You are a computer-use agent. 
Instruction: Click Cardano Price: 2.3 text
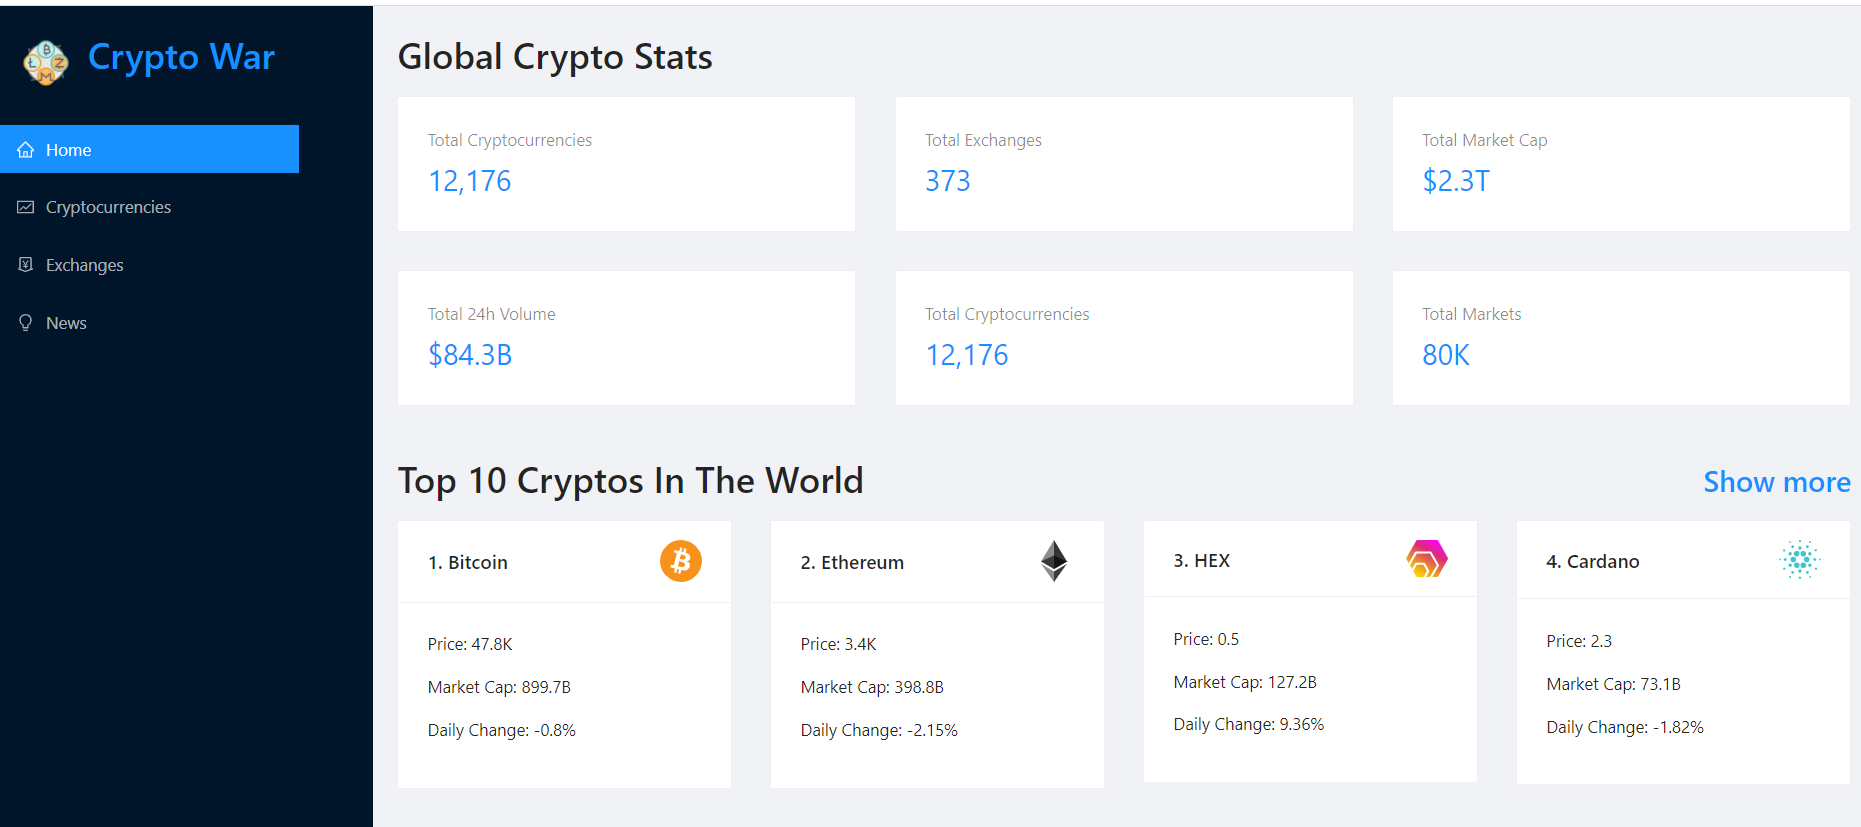pyautogui.click(x=1579, y=641)
